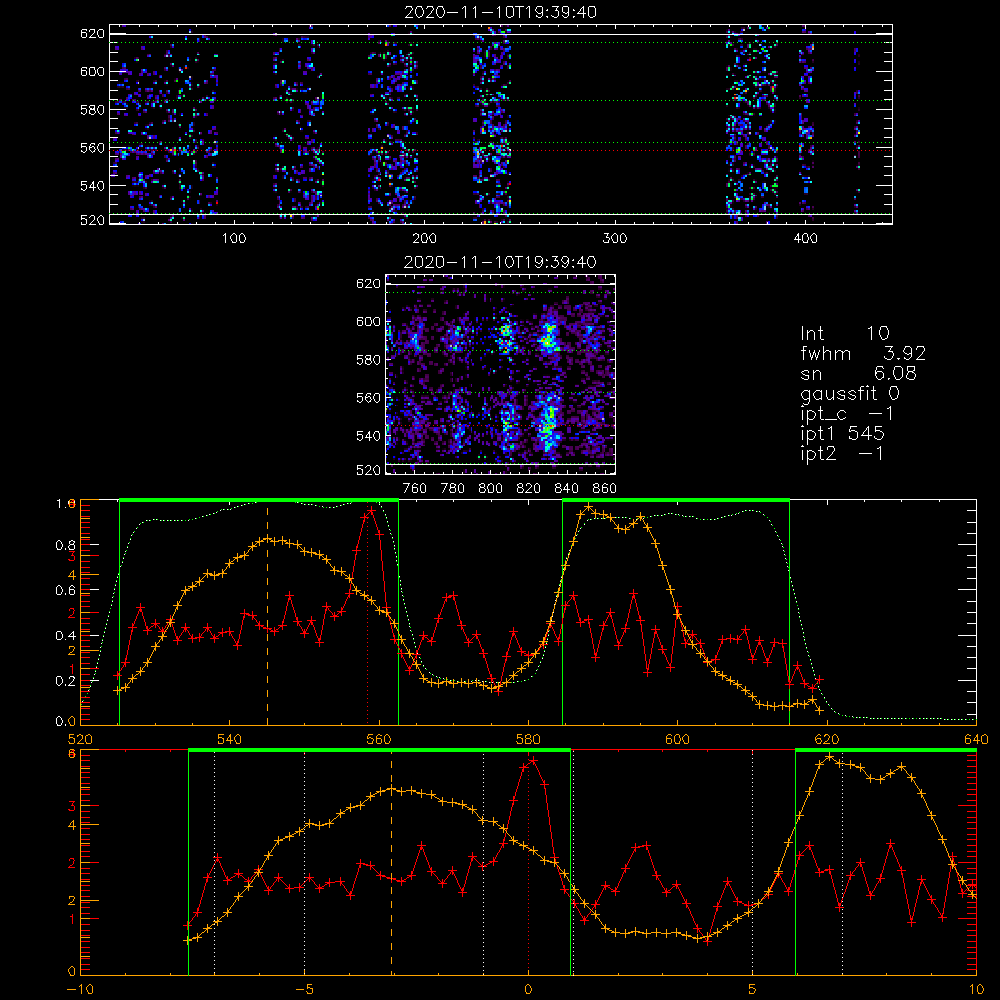
Task: Click x-axis label 800 below middle image
Action: 490,488
